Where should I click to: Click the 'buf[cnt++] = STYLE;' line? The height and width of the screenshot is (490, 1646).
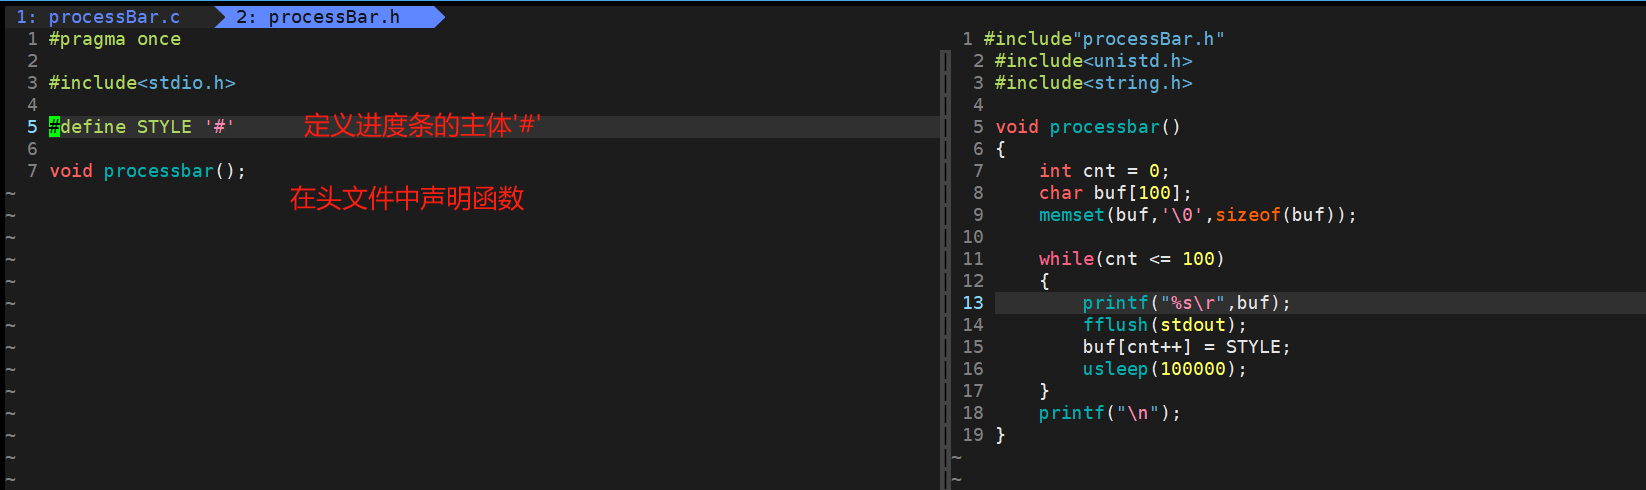(x=1187, y=347)
